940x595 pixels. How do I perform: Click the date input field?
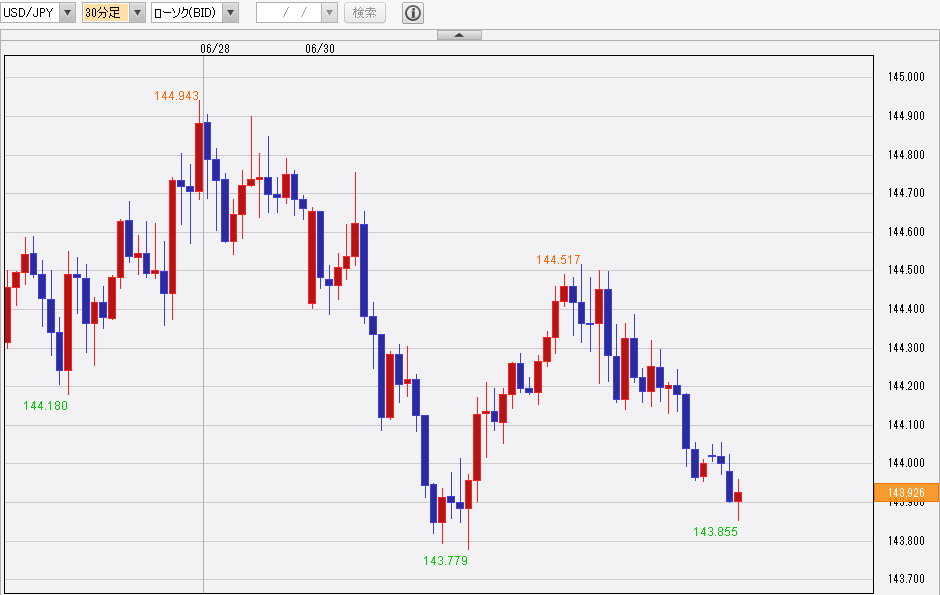point(289,13)
